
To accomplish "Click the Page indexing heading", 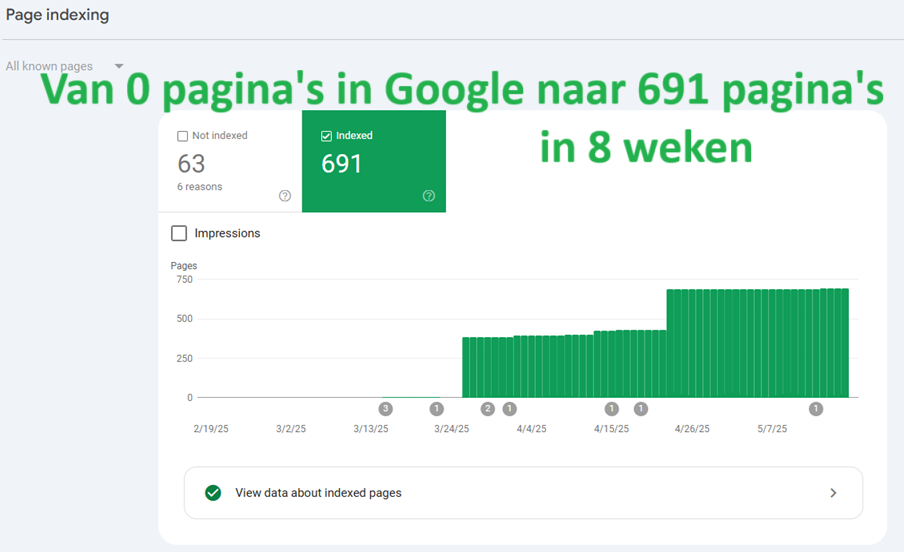I will 57,15.
